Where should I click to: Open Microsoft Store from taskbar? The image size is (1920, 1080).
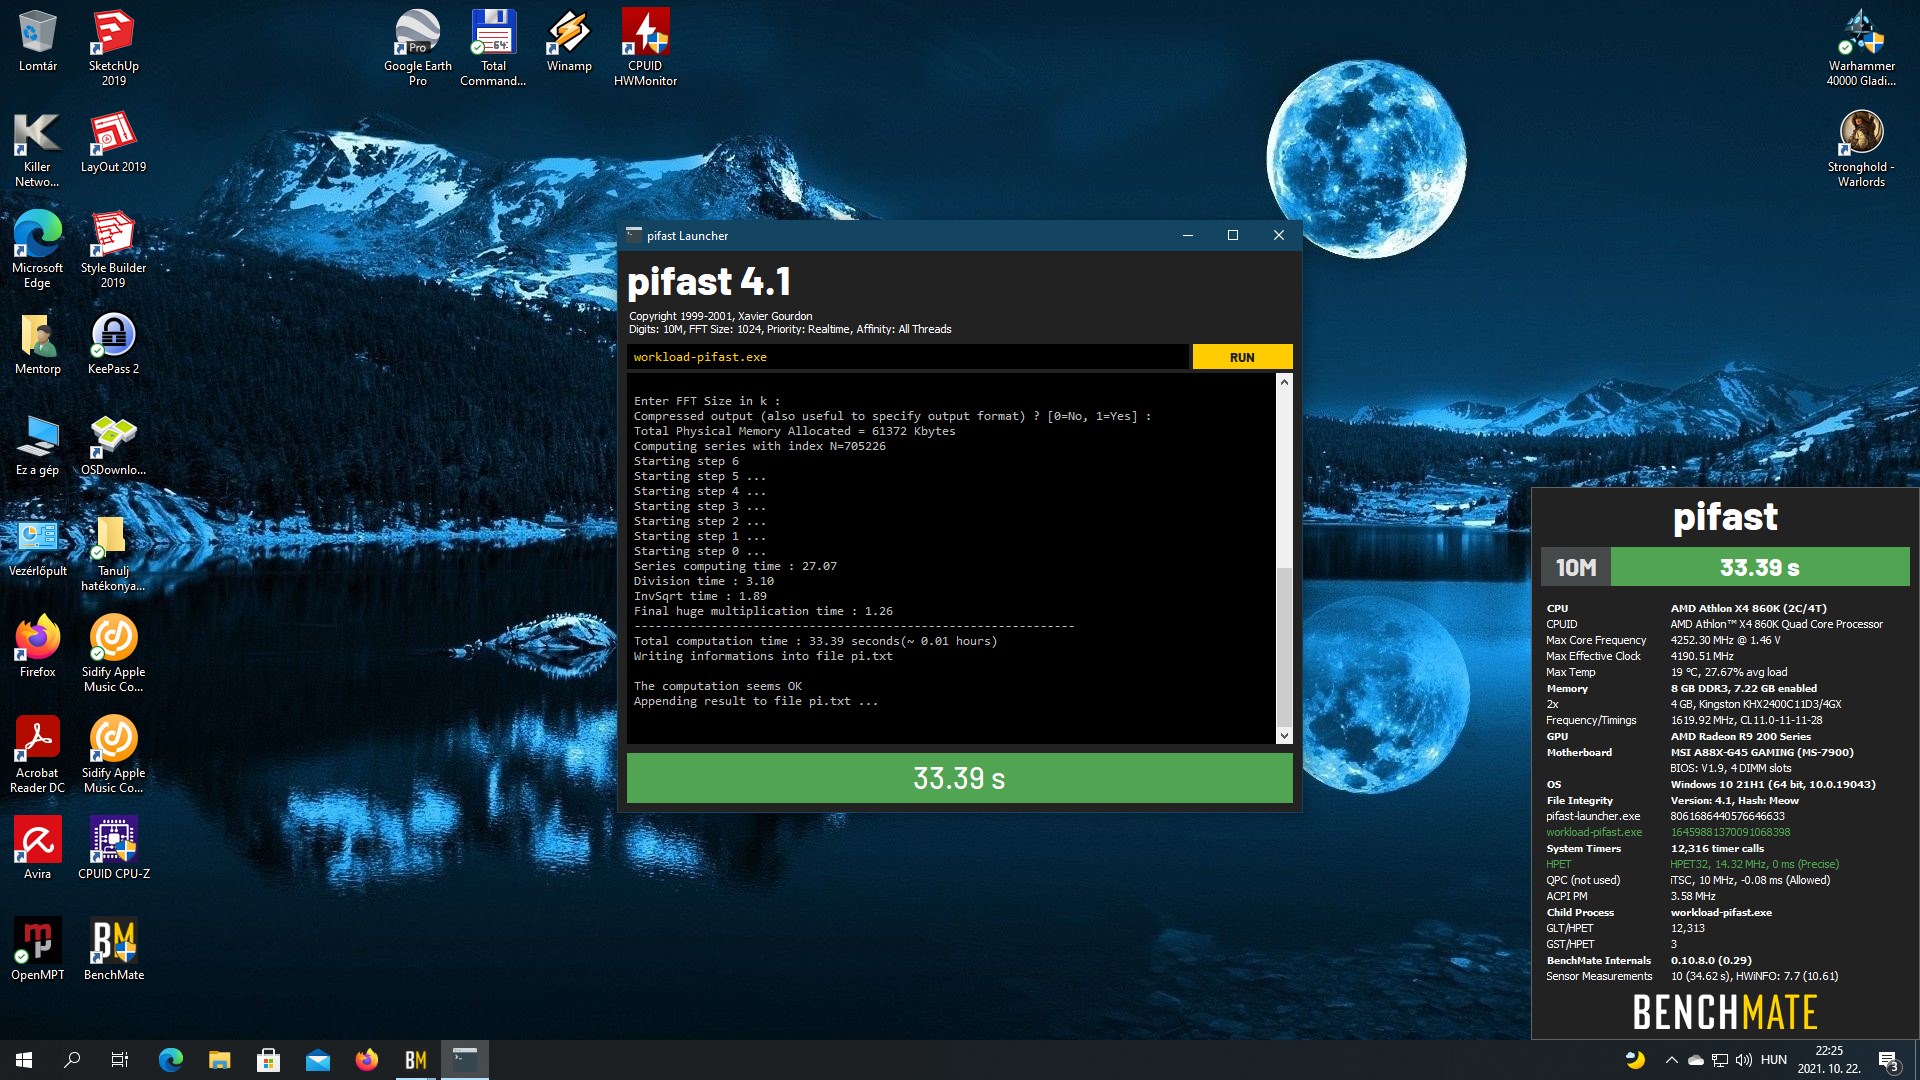268,1060
